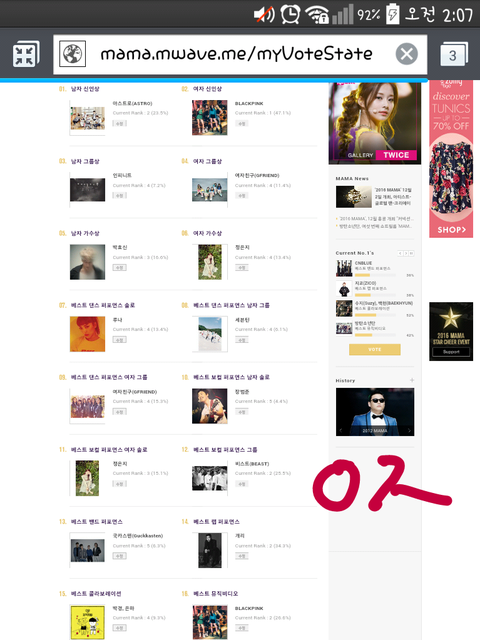The image size is (480, 640).
Task: Tap the muted sound icon in status bar
Action: (x=264, y=15)
